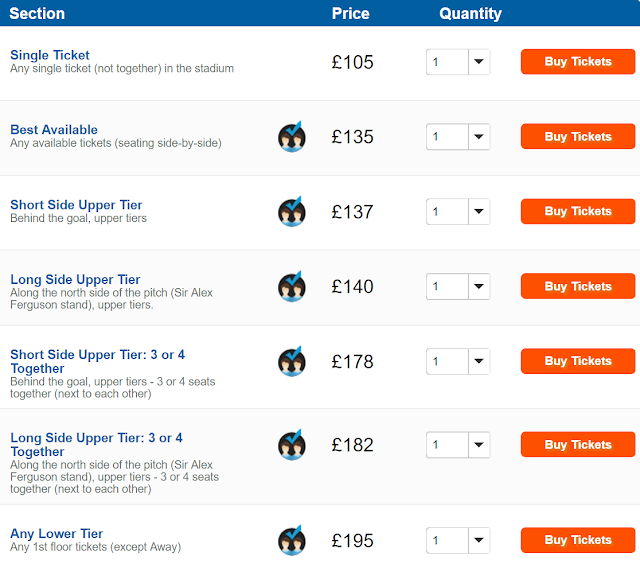Click seated-together icon for Best Available
The image size is (640, 568).
point(291,137)
